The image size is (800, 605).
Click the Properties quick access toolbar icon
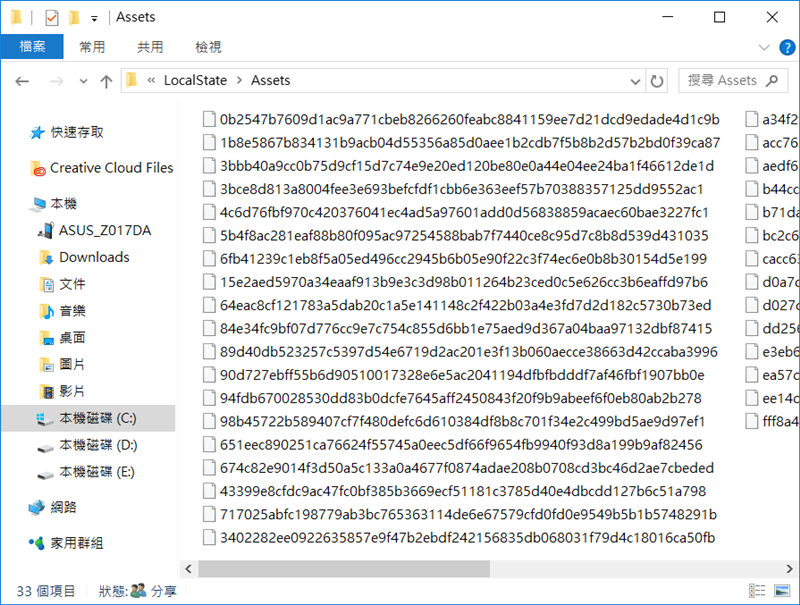point(52,18)
